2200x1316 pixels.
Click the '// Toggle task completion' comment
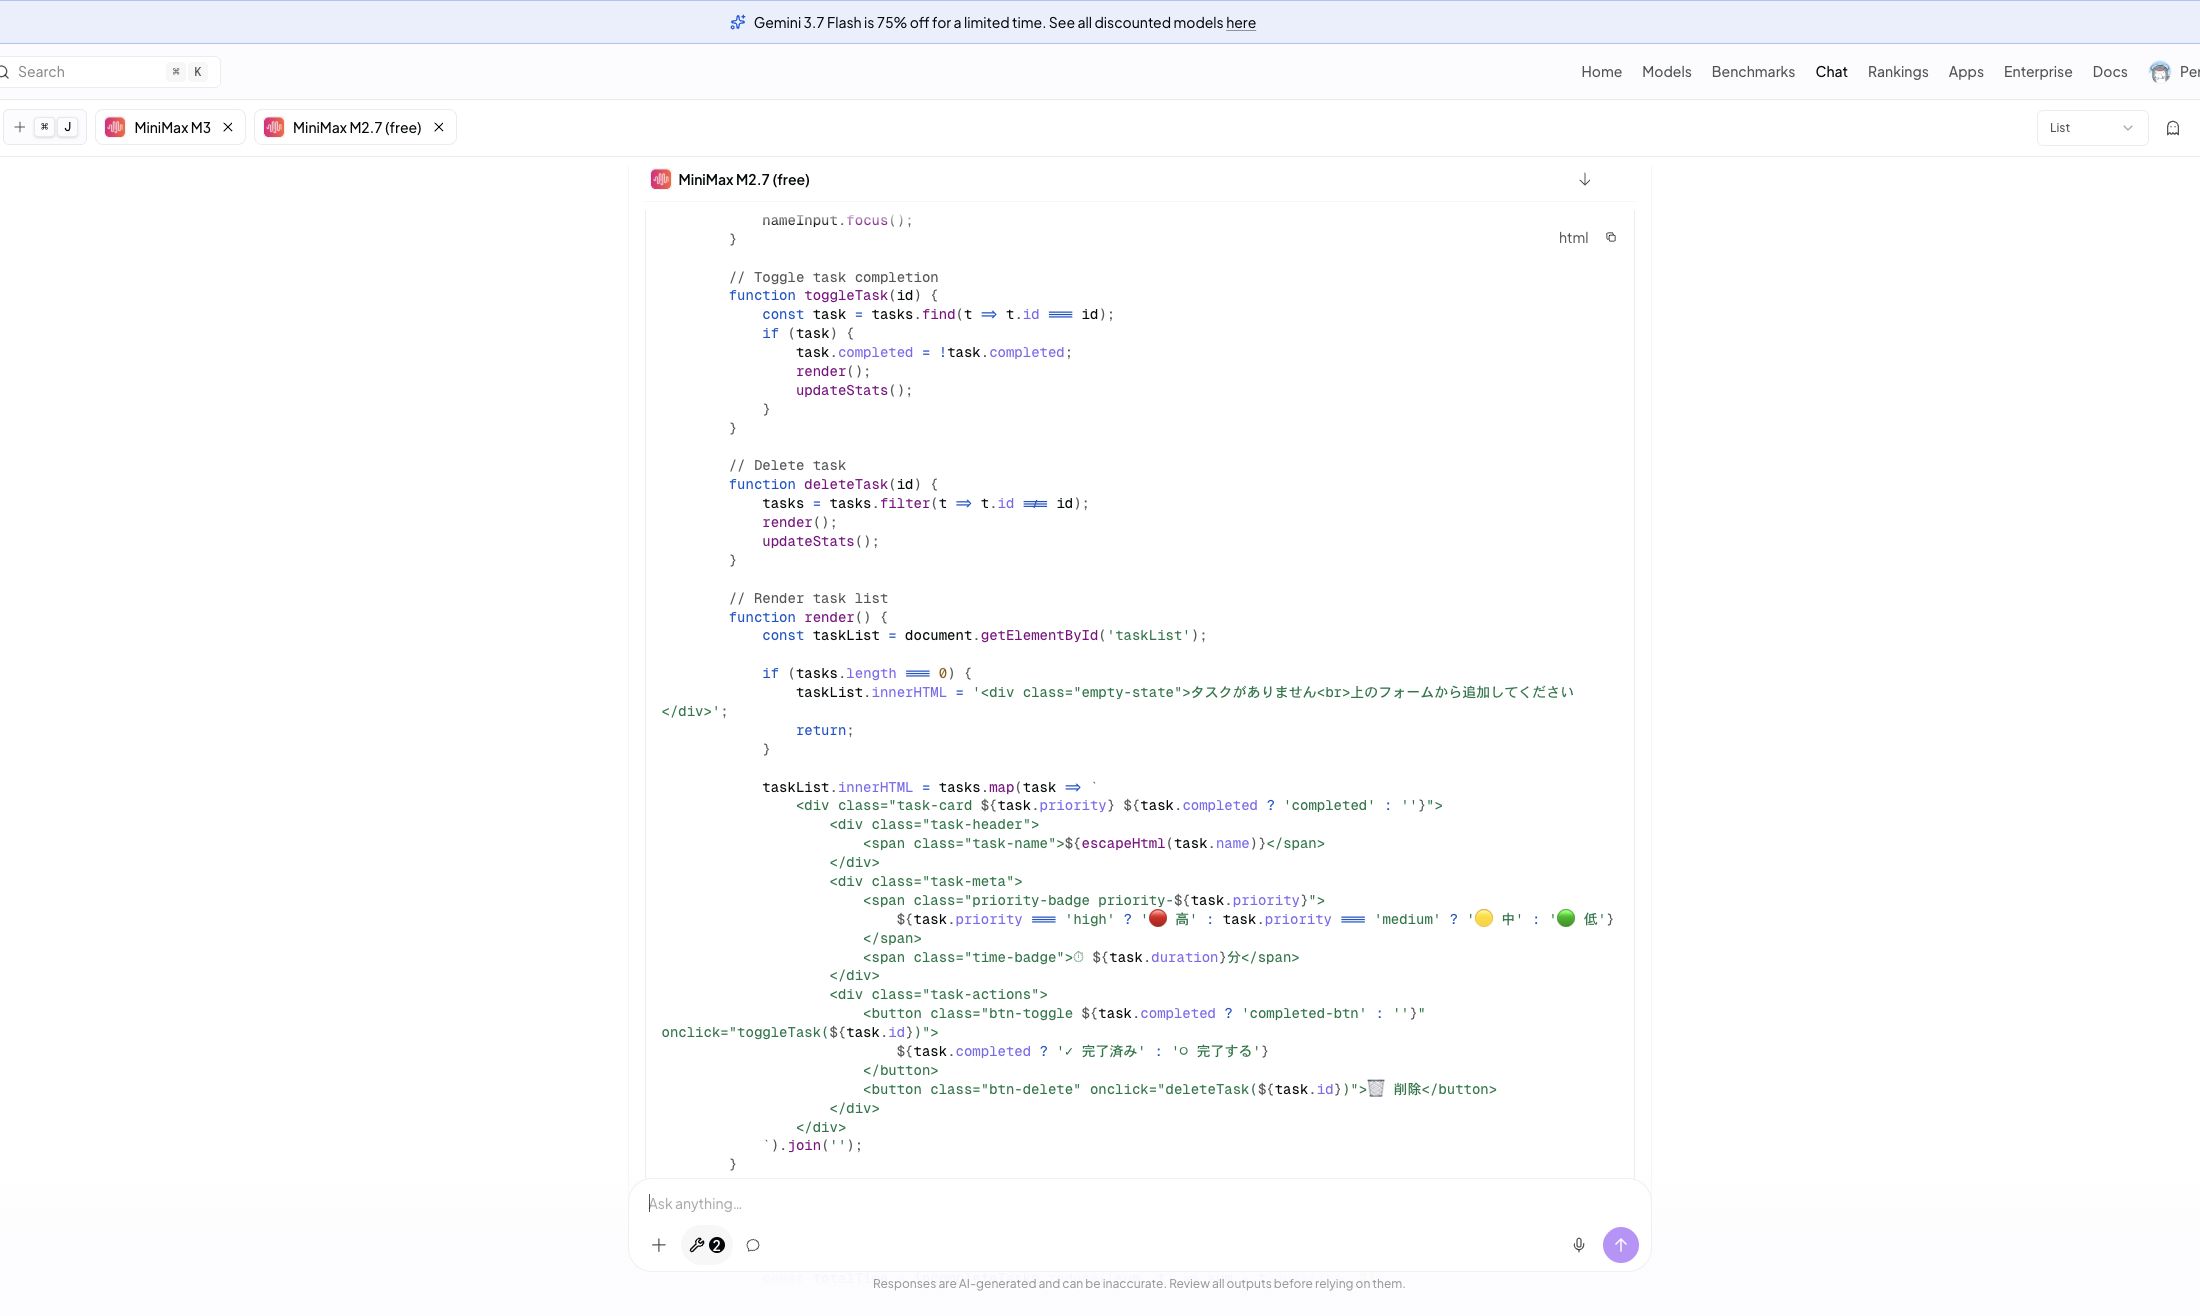pyautogui.click(x=833, y=277)
